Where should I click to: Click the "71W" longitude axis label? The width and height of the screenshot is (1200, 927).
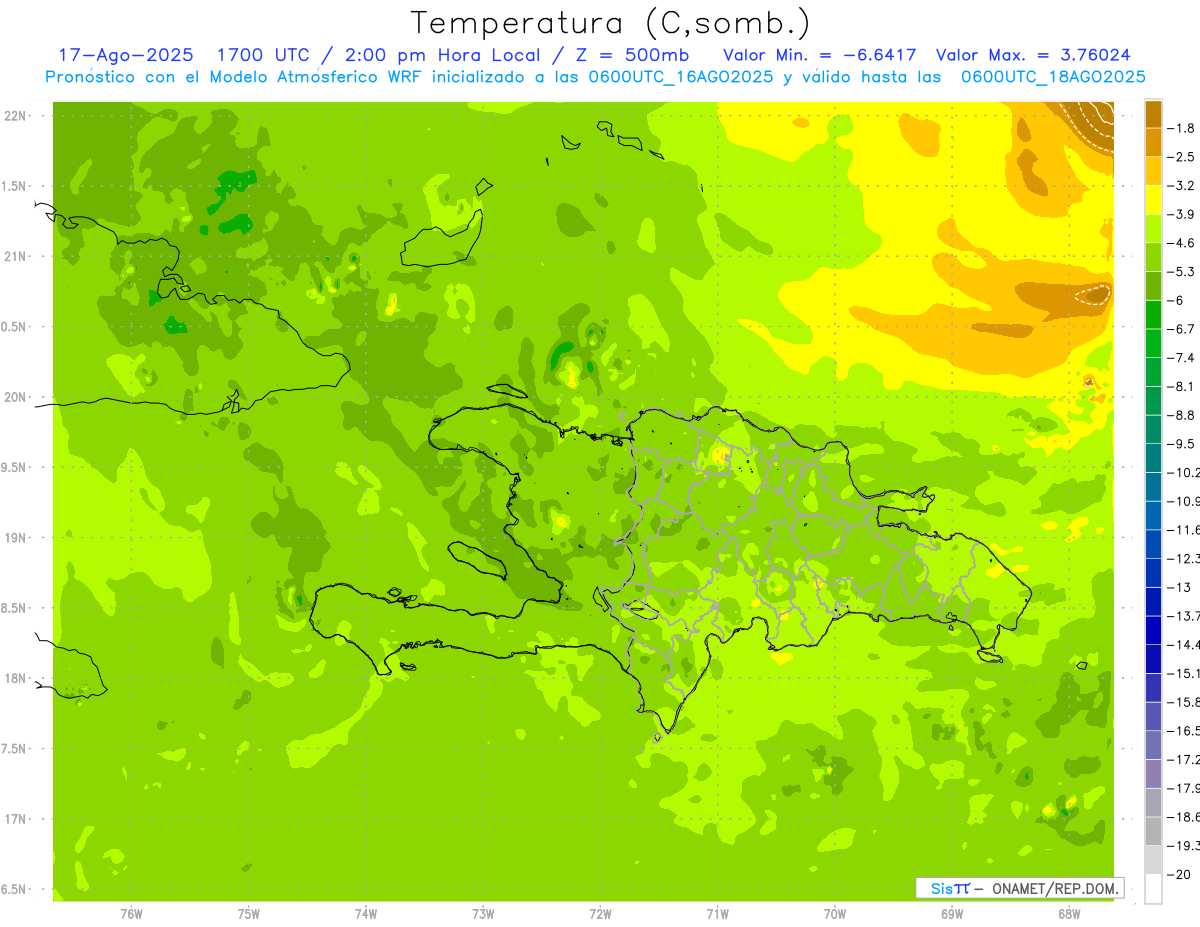tap(717, 914)
